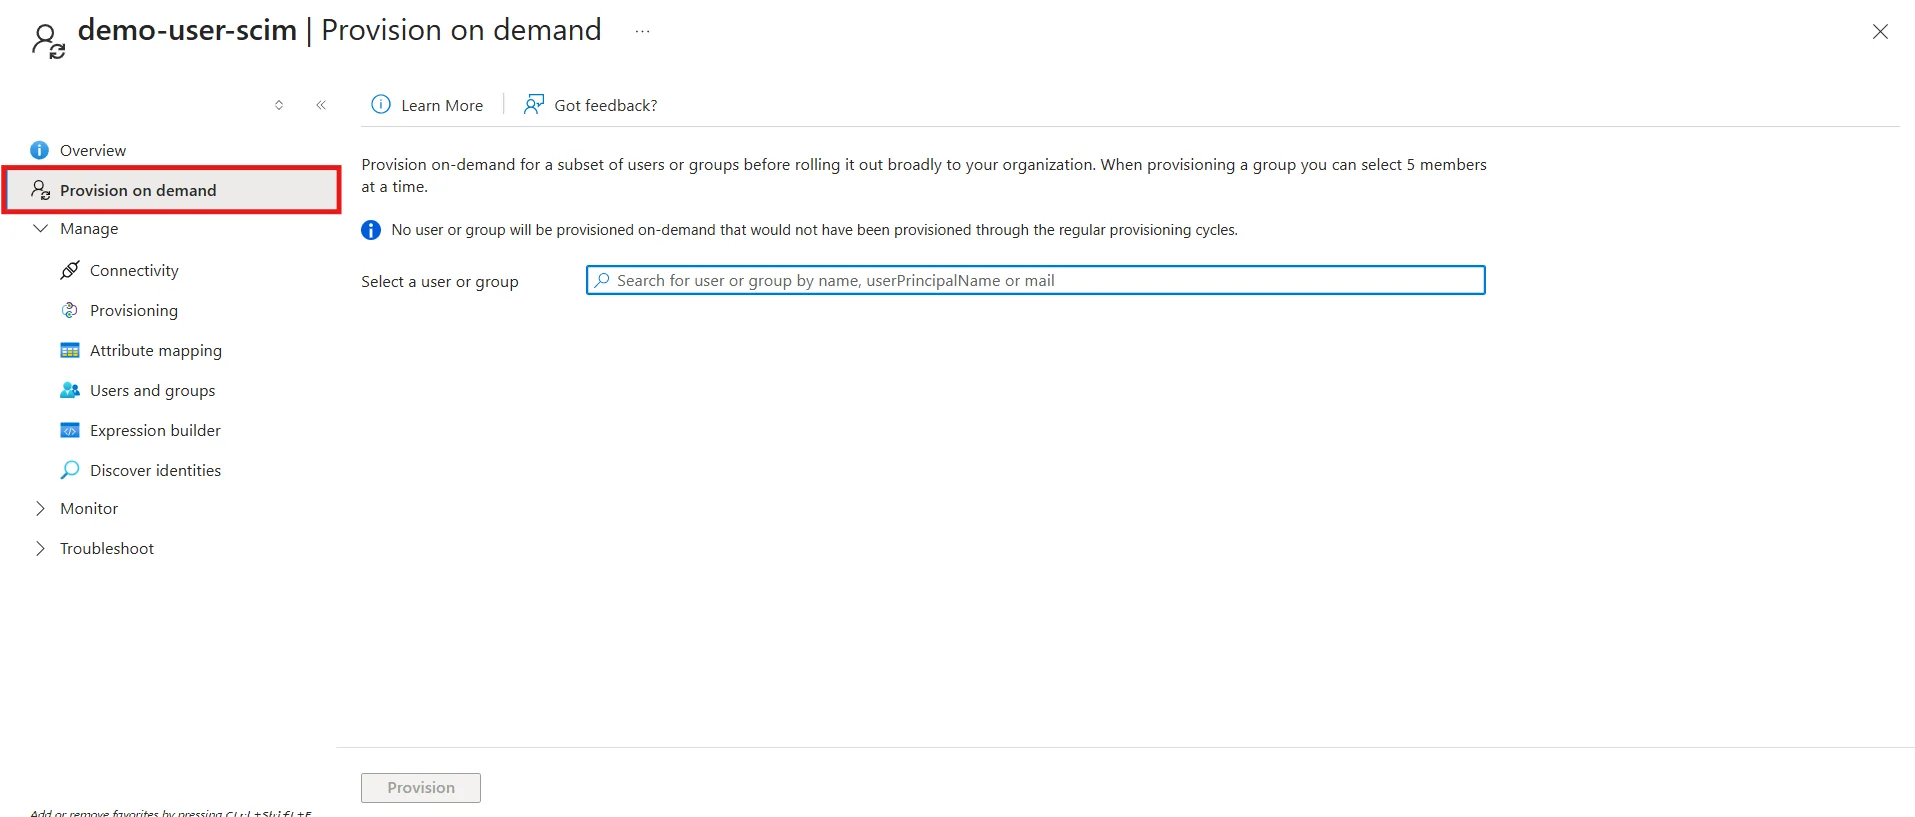Click the Provision on demand user icon

click(x=40, y=190)
